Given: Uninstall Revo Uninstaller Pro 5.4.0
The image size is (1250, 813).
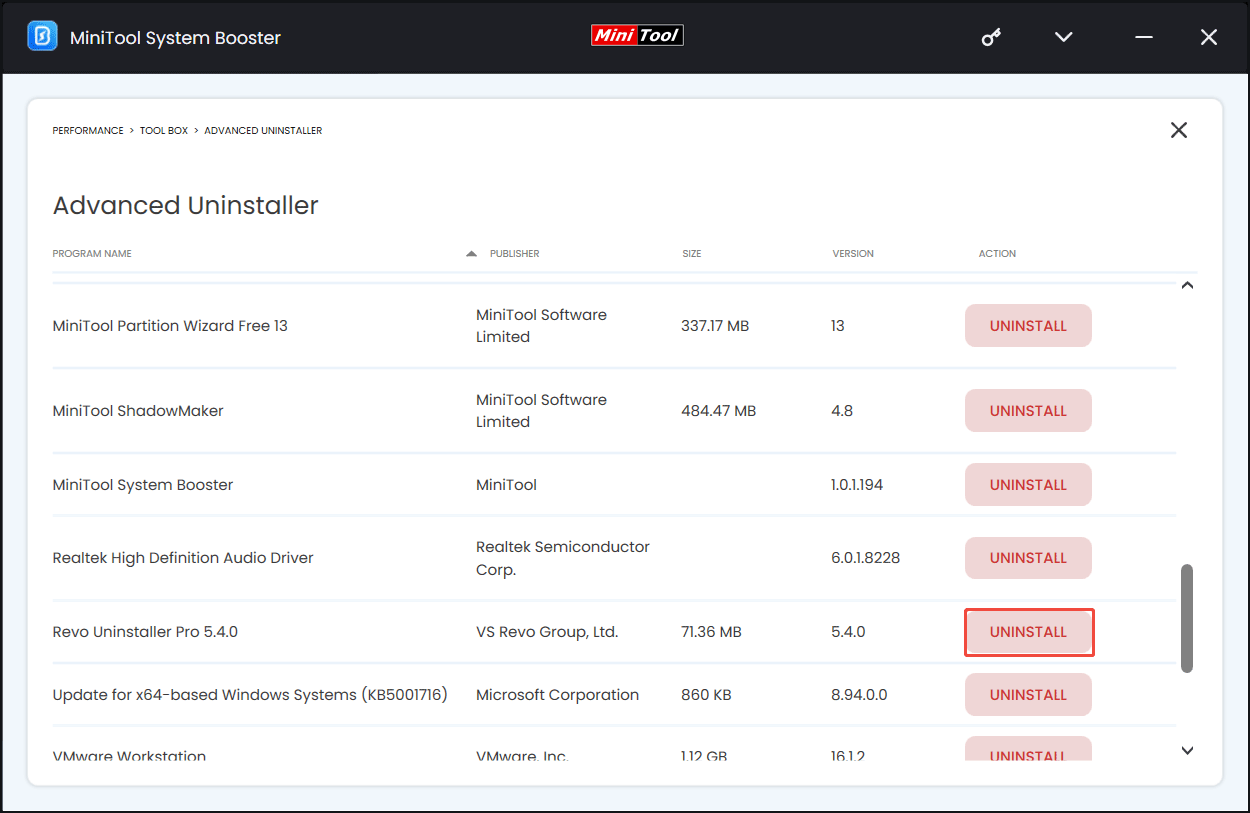Looking at the screenshot, I should [x=1029, y=632].
